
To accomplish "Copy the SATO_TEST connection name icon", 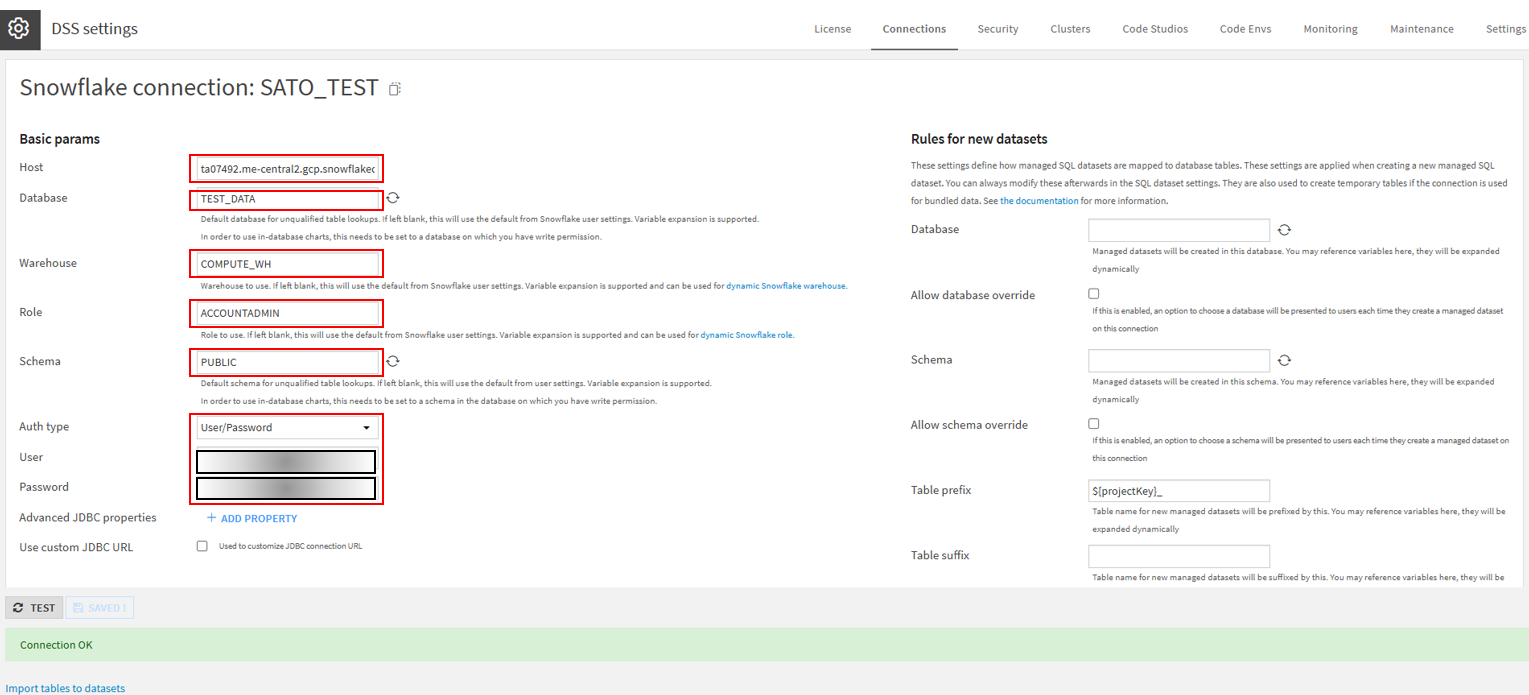I will 395,89.
